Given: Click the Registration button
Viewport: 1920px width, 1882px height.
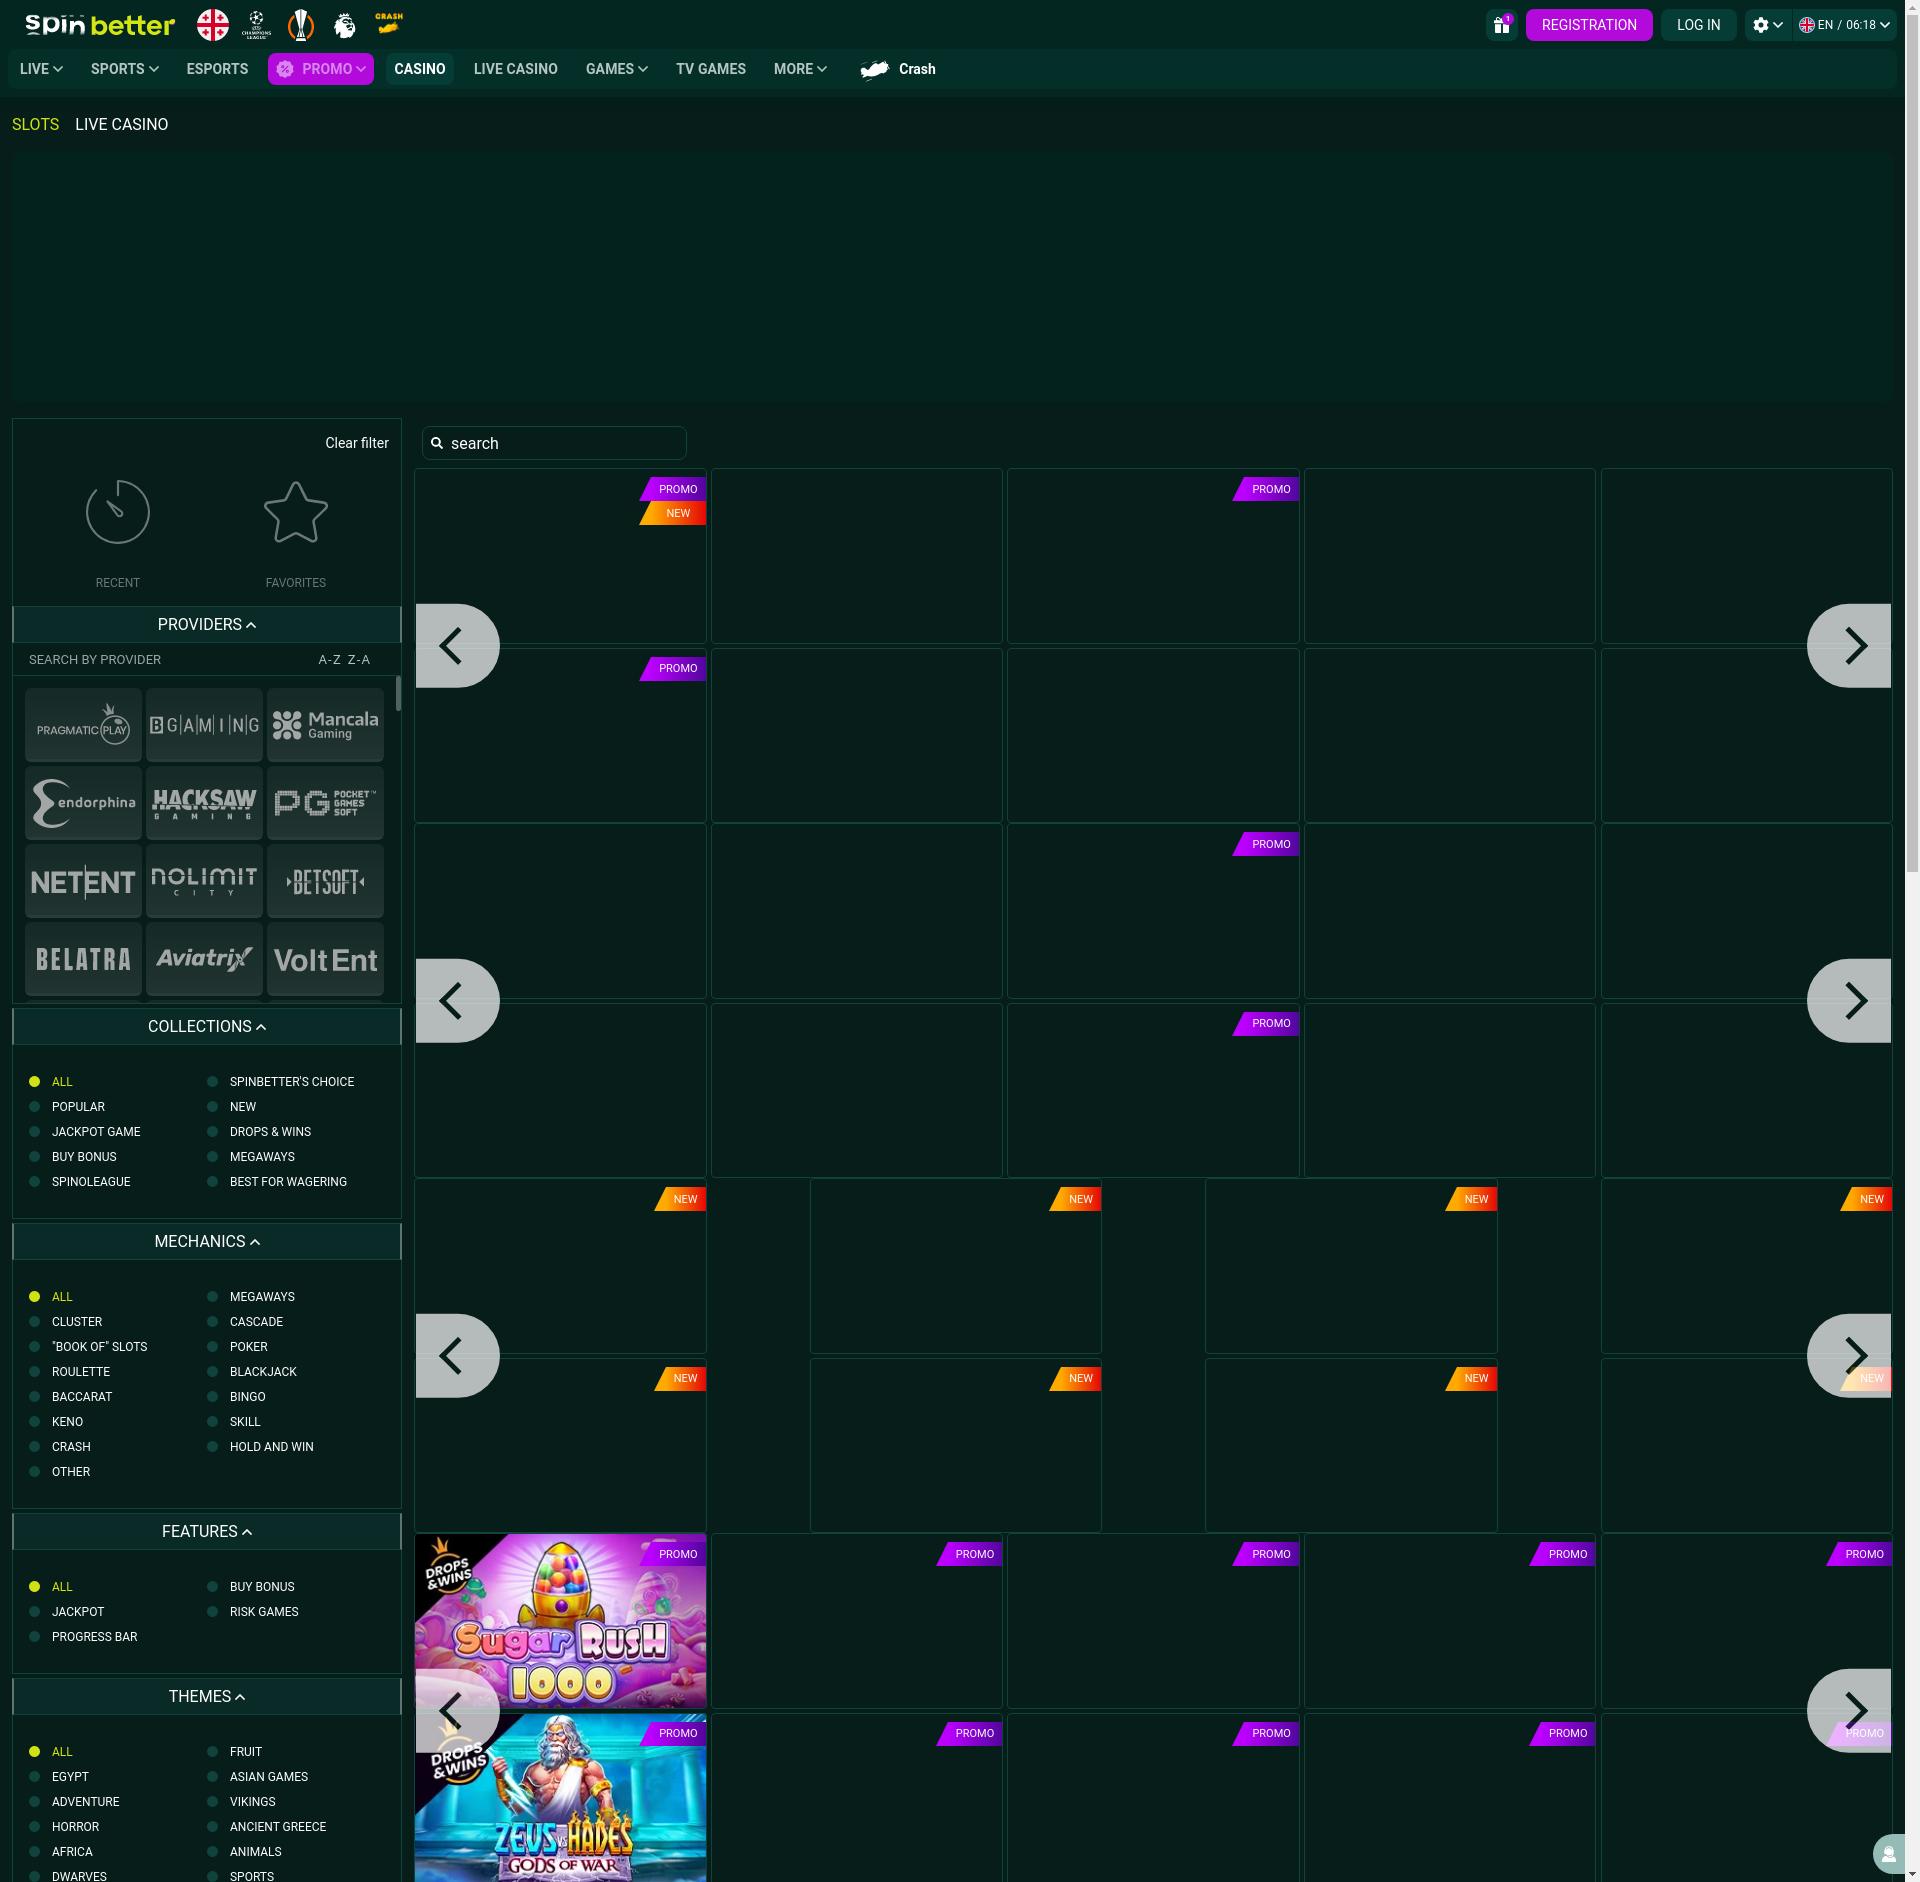Looking at the screenshot, I should click(1588, 25).
